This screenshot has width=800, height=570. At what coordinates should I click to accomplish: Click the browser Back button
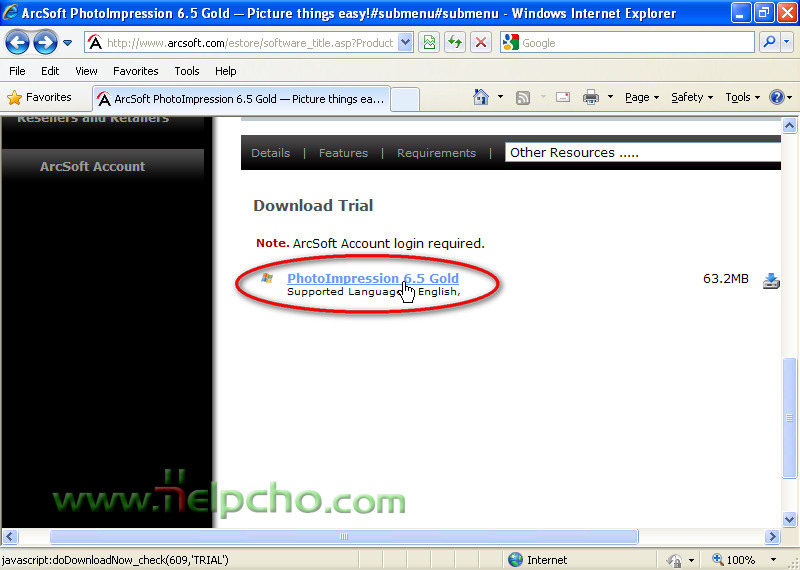point(18,43)
